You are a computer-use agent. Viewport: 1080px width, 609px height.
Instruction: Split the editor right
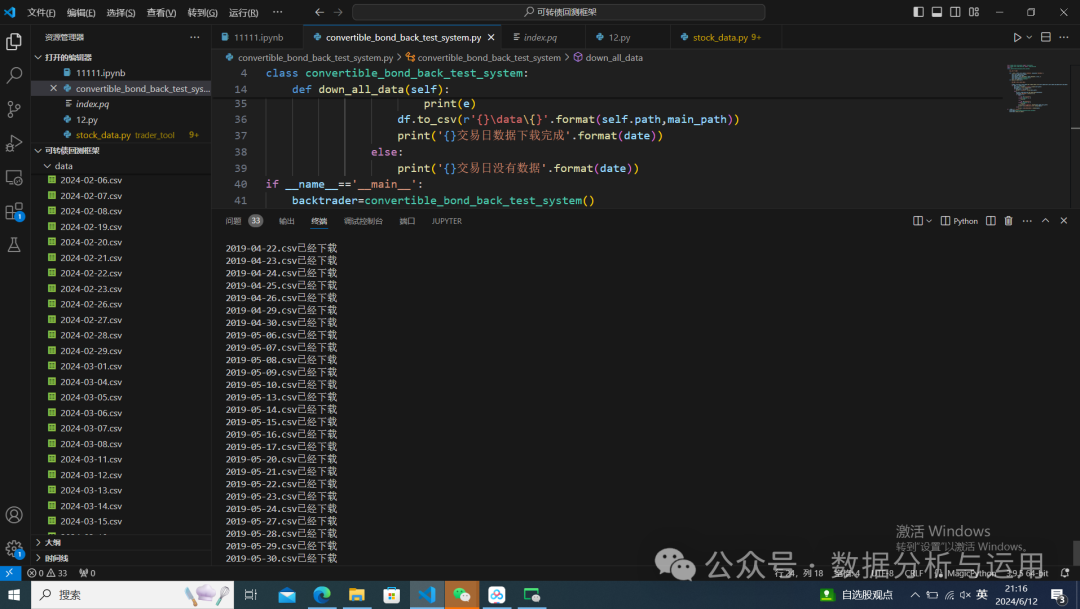tap(1046, 37)
